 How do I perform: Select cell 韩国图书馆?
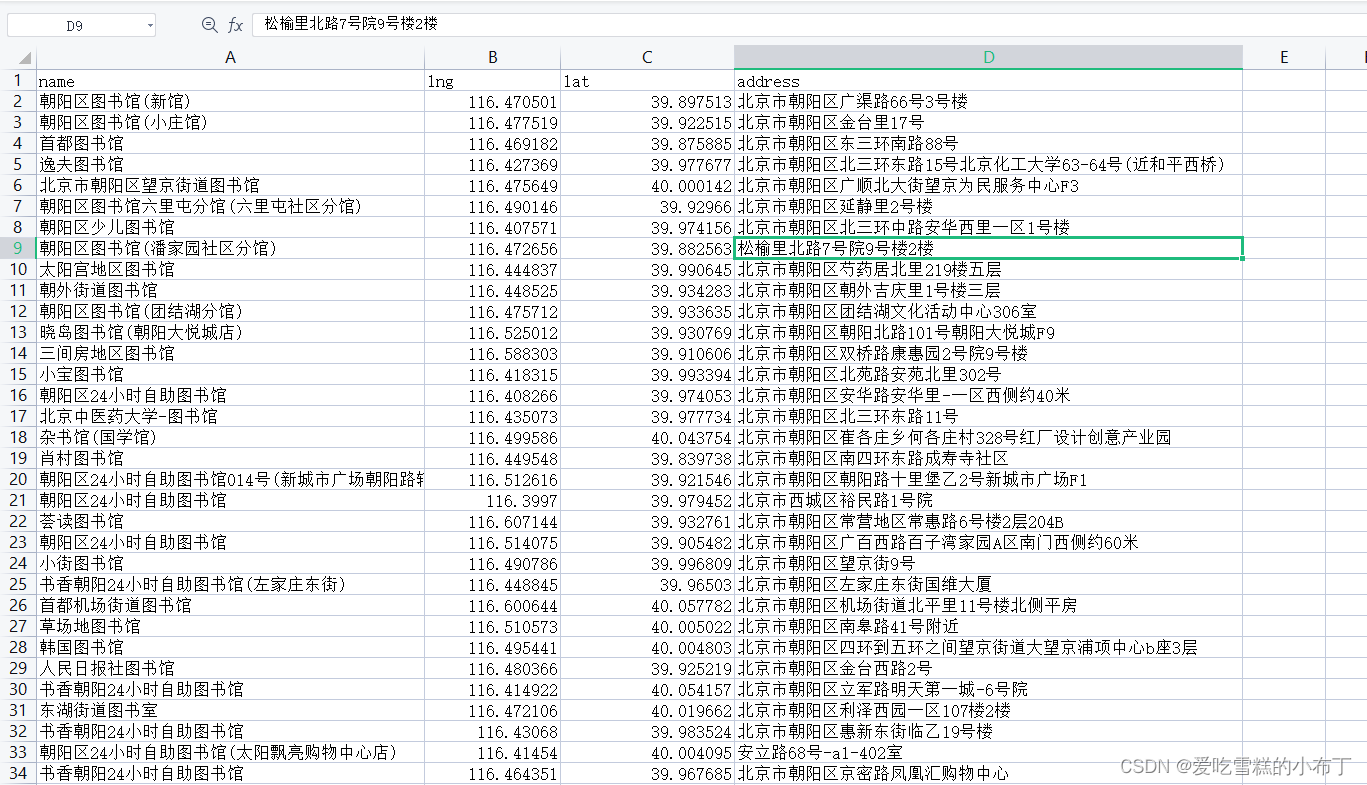(x=230, y=647)
